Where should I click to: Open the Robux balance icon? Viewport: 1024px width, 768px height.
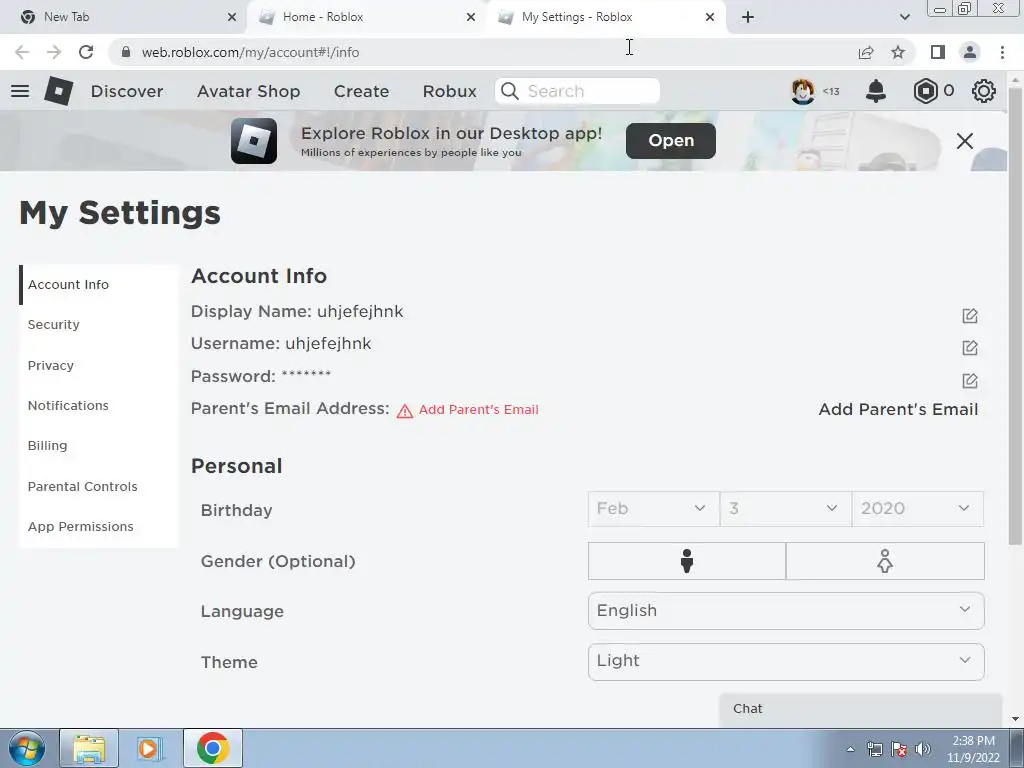(x=925, y=91)
